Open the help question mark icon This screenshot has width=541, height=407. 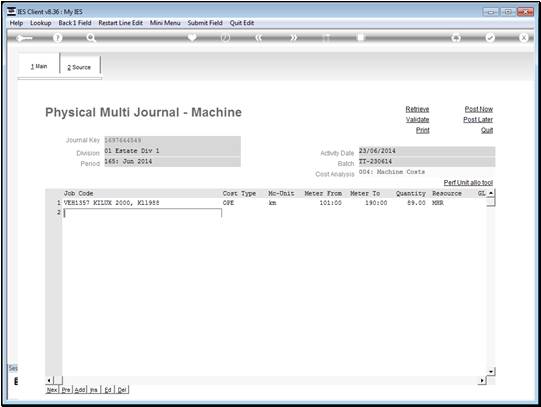click(x=58, y=38)
